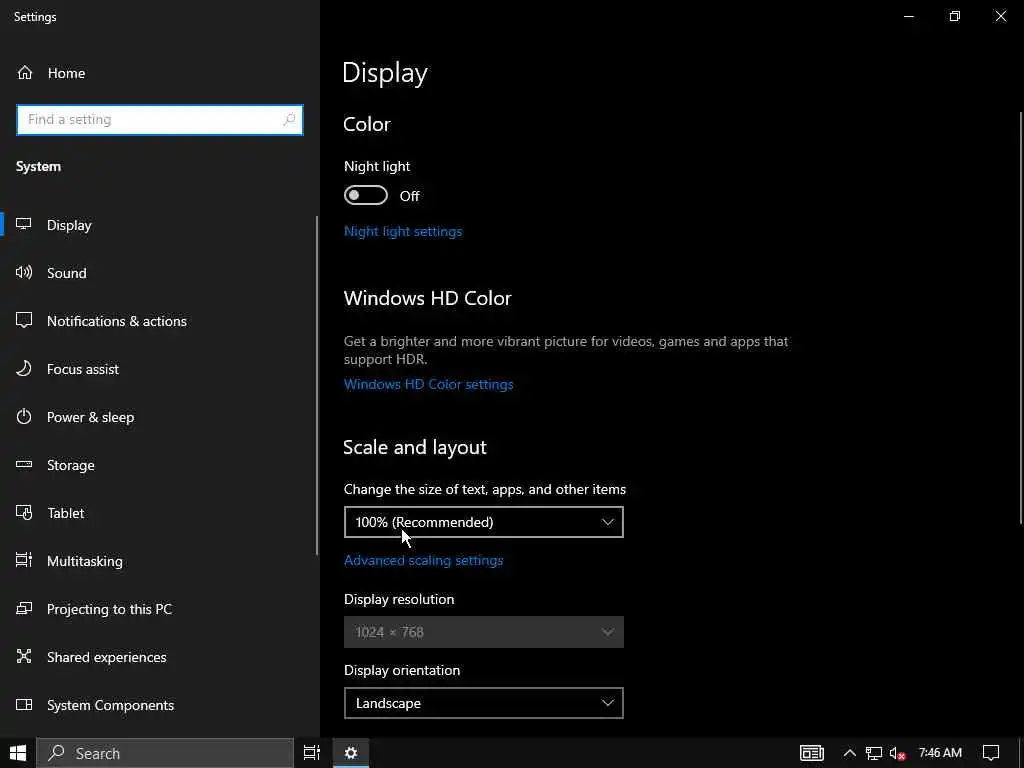Click the Multitasking icon in the sidebar
Image resolution: width=1024 pixels, height=768 pixels.
tap(24, 560)
